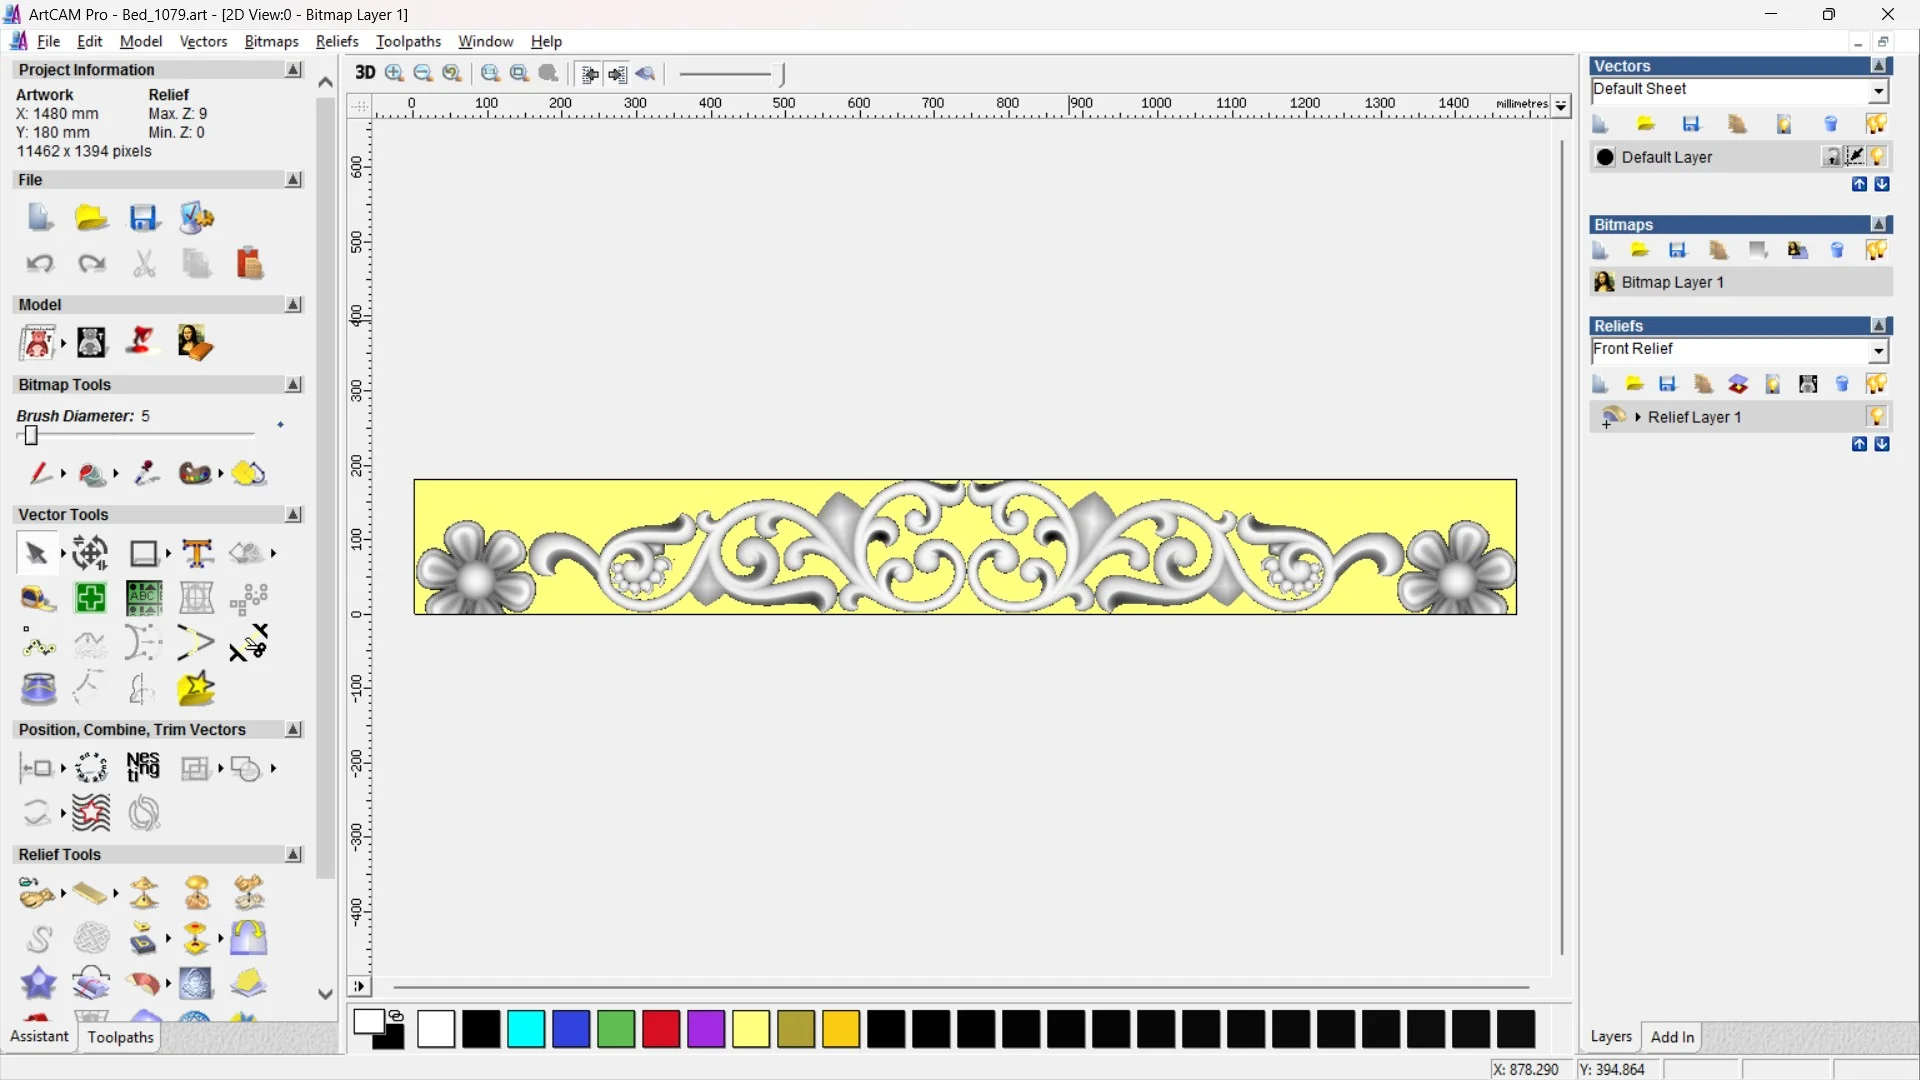Open the Nesting vectors tool
The height and width of the screenshot is (1080, 1920).
(143, 768)
